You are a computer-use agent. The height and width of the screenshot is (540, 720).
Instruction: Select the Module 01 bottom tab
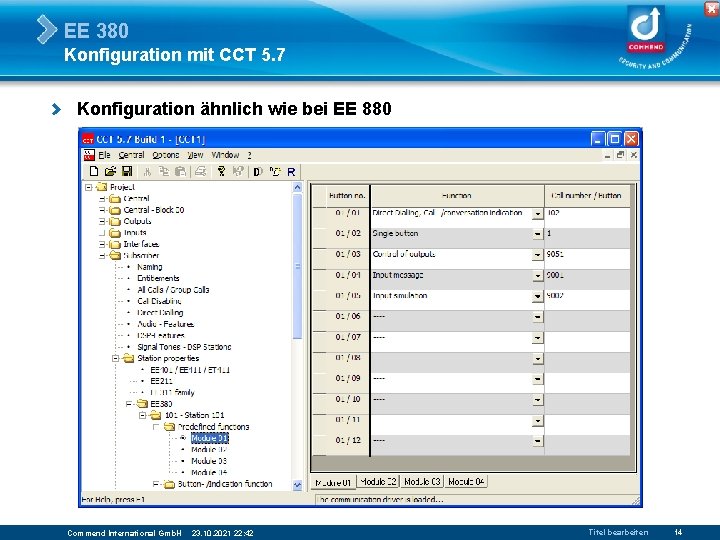[333, 483]
